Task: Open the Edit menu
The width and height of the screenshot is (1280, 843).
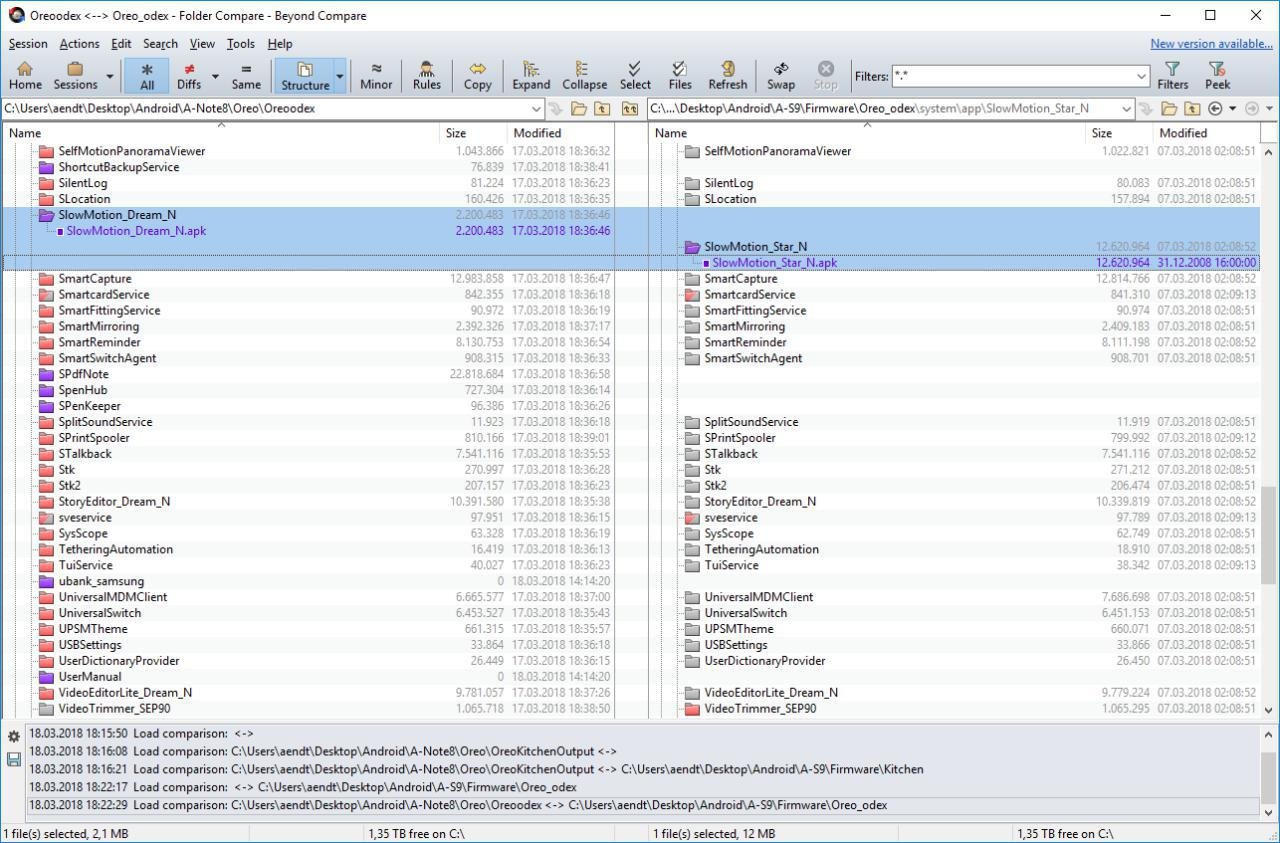Action: click(x=121, y=44)
